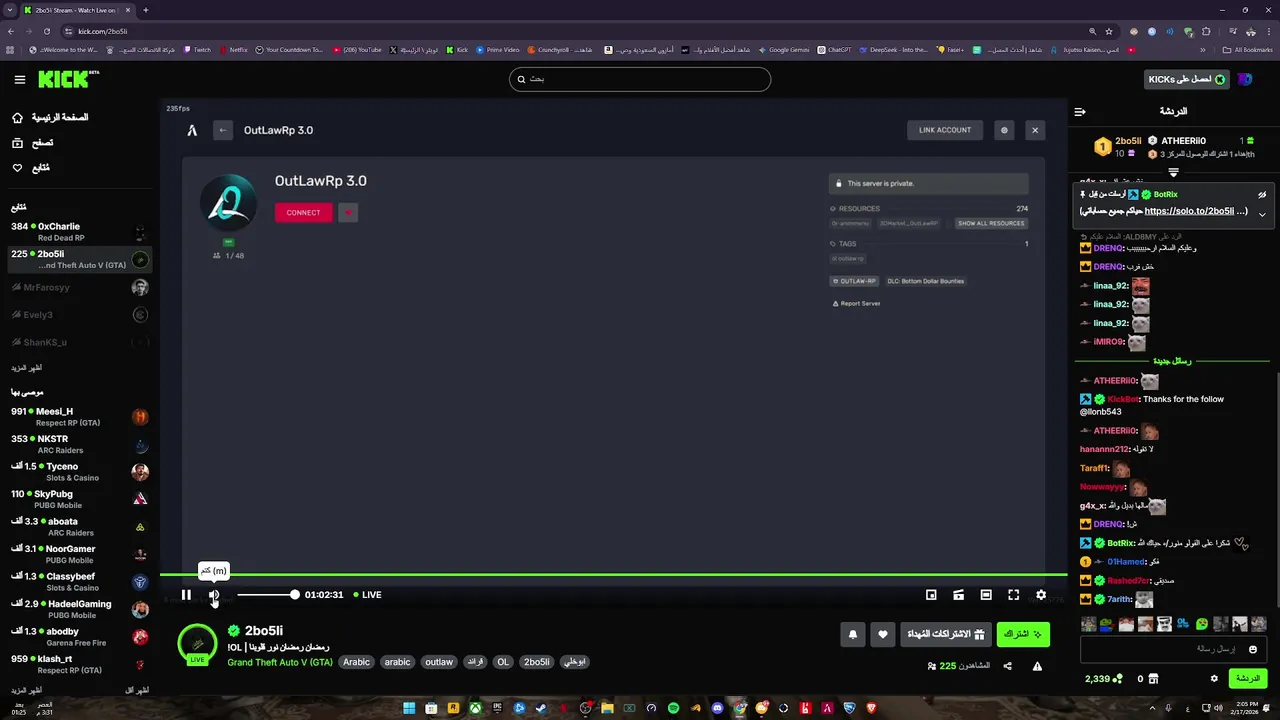Collapse the chat panel arrow icon

1080,112
